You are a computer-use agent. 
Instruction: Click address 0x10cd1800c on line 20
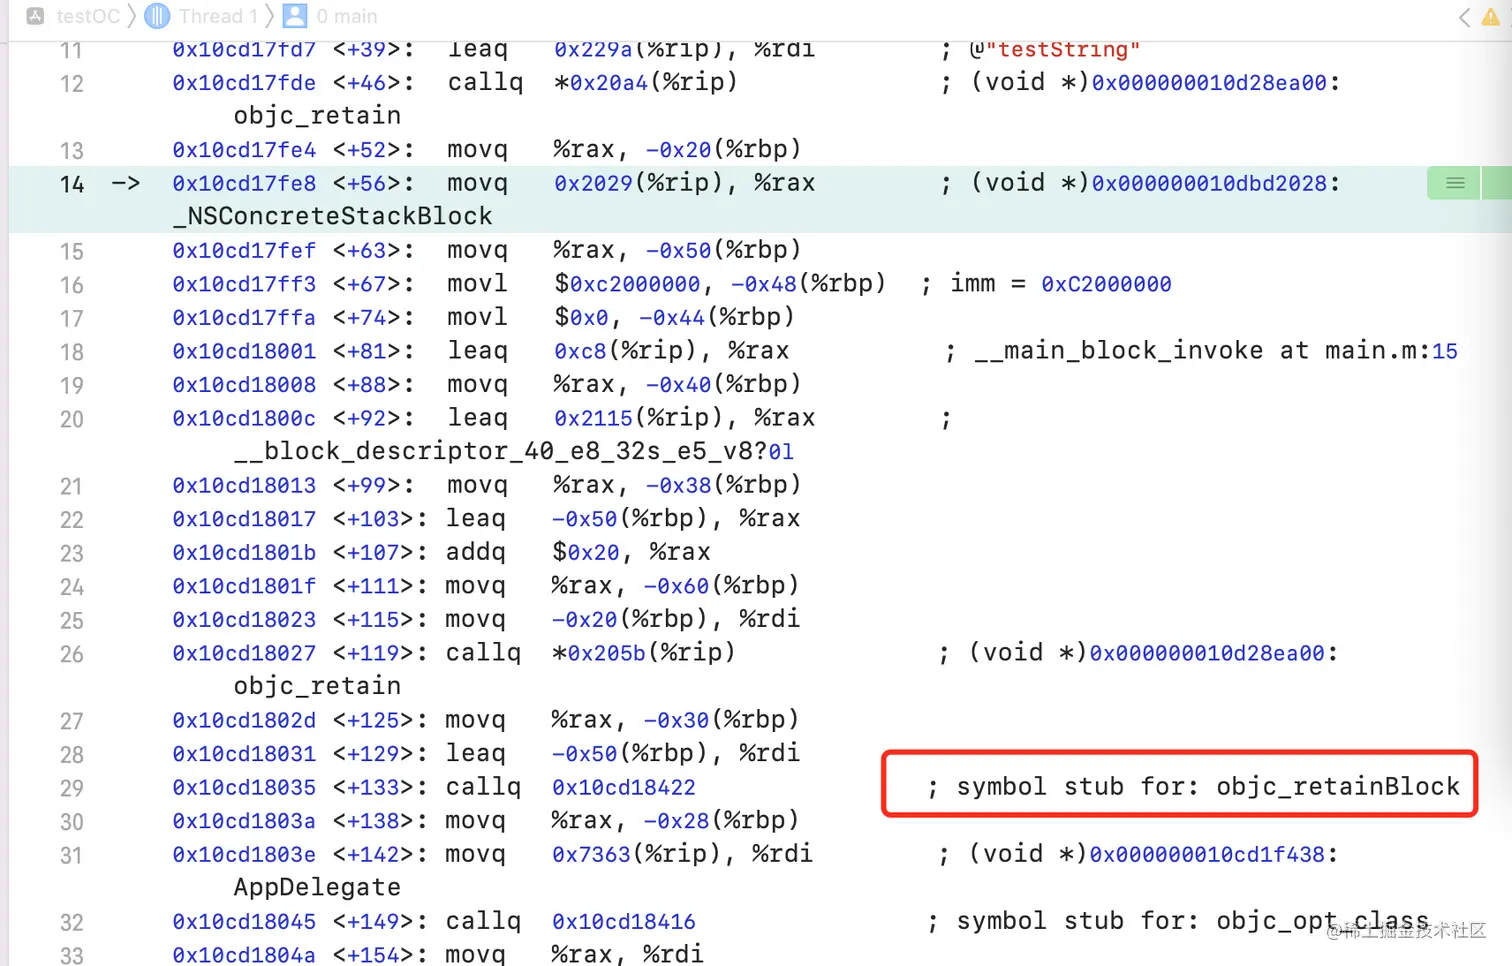coord(244,418)
